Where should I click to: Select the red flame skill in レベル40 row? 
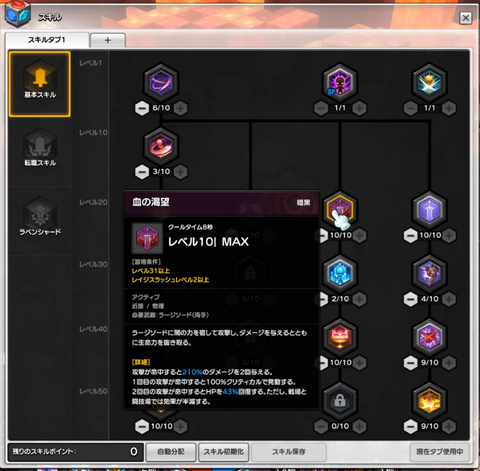click(340, 337)
